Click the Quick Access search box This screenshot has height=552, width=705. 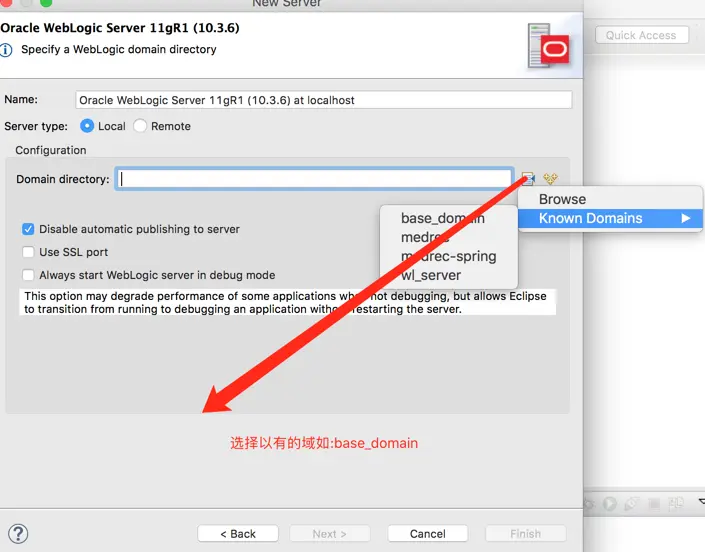tap(642, 35)
